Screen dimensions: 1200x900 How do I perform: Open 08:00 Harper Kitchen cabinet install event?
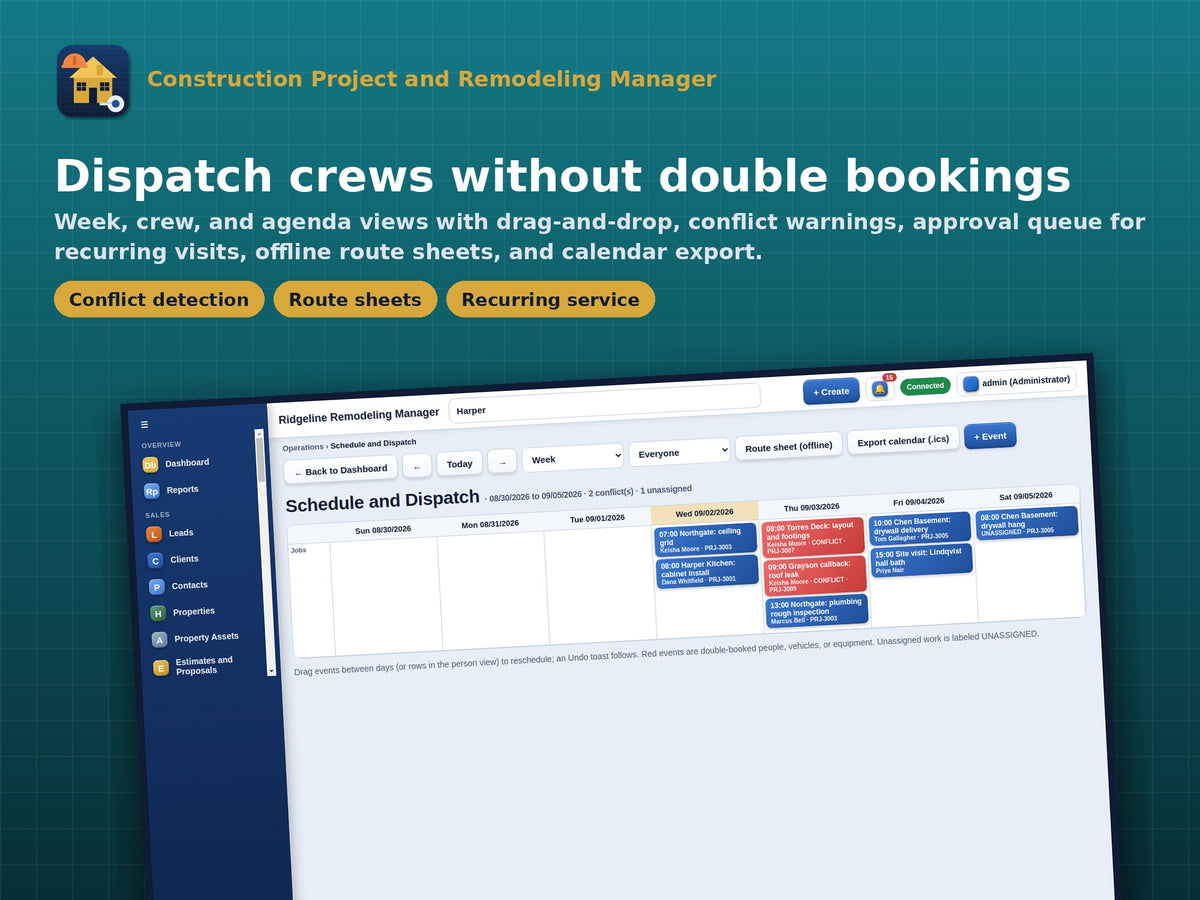tap(707, 571)
